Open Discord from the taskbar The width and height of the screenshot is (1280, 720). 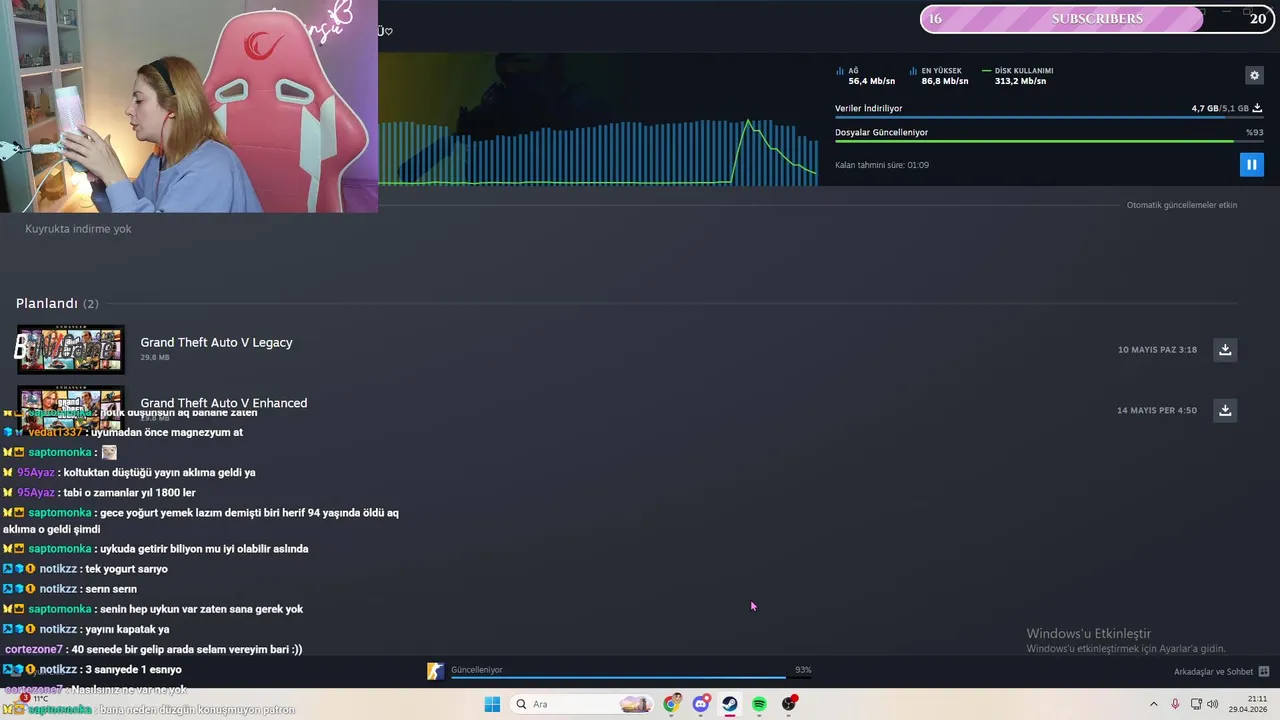[x=701, y=704]
